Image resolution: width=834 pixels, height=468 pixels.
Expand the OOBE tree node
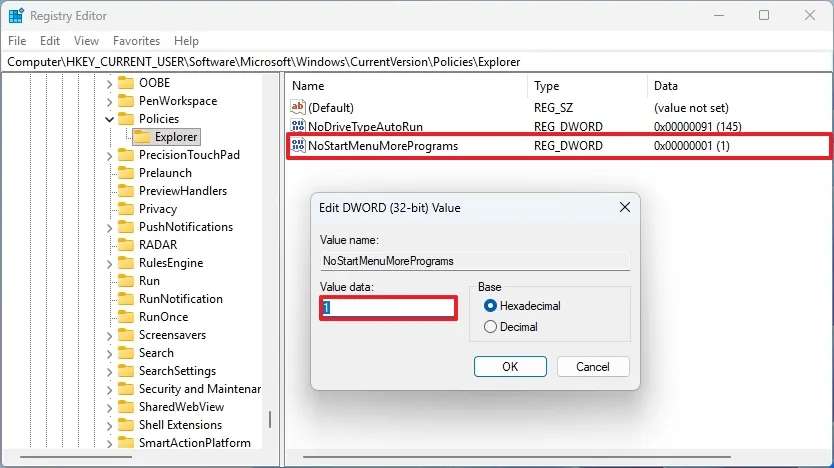pyautogui.click(x=109, y=83)
